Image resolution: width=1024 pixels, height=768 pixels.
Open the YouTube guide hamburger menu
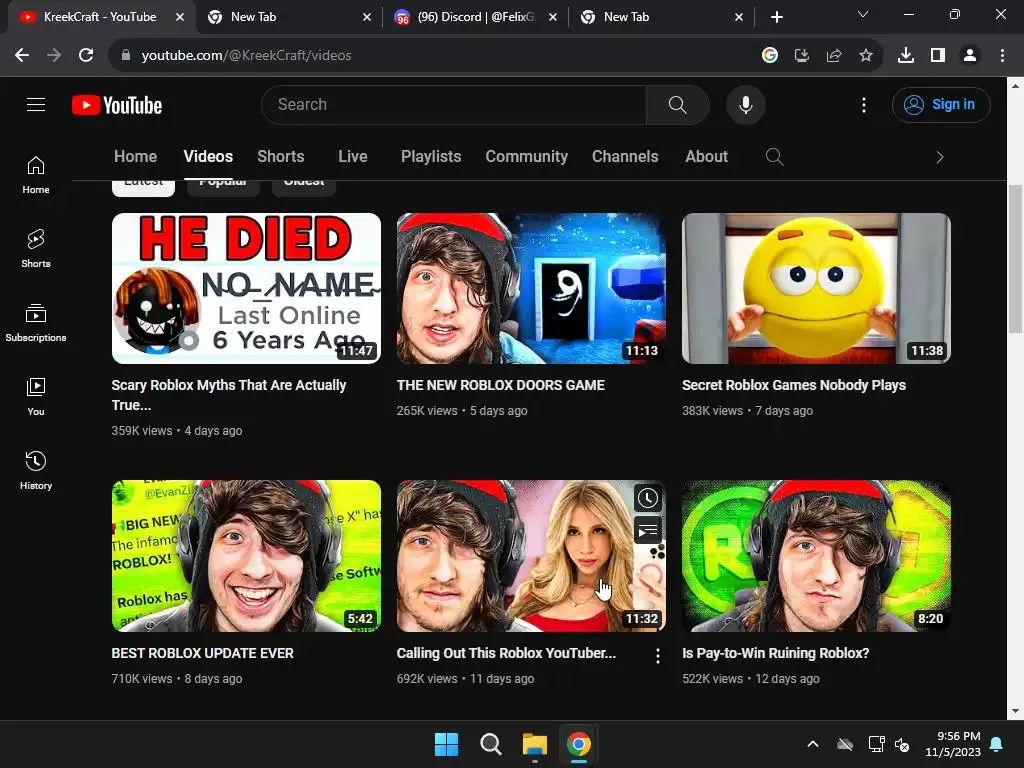(36, 104)
